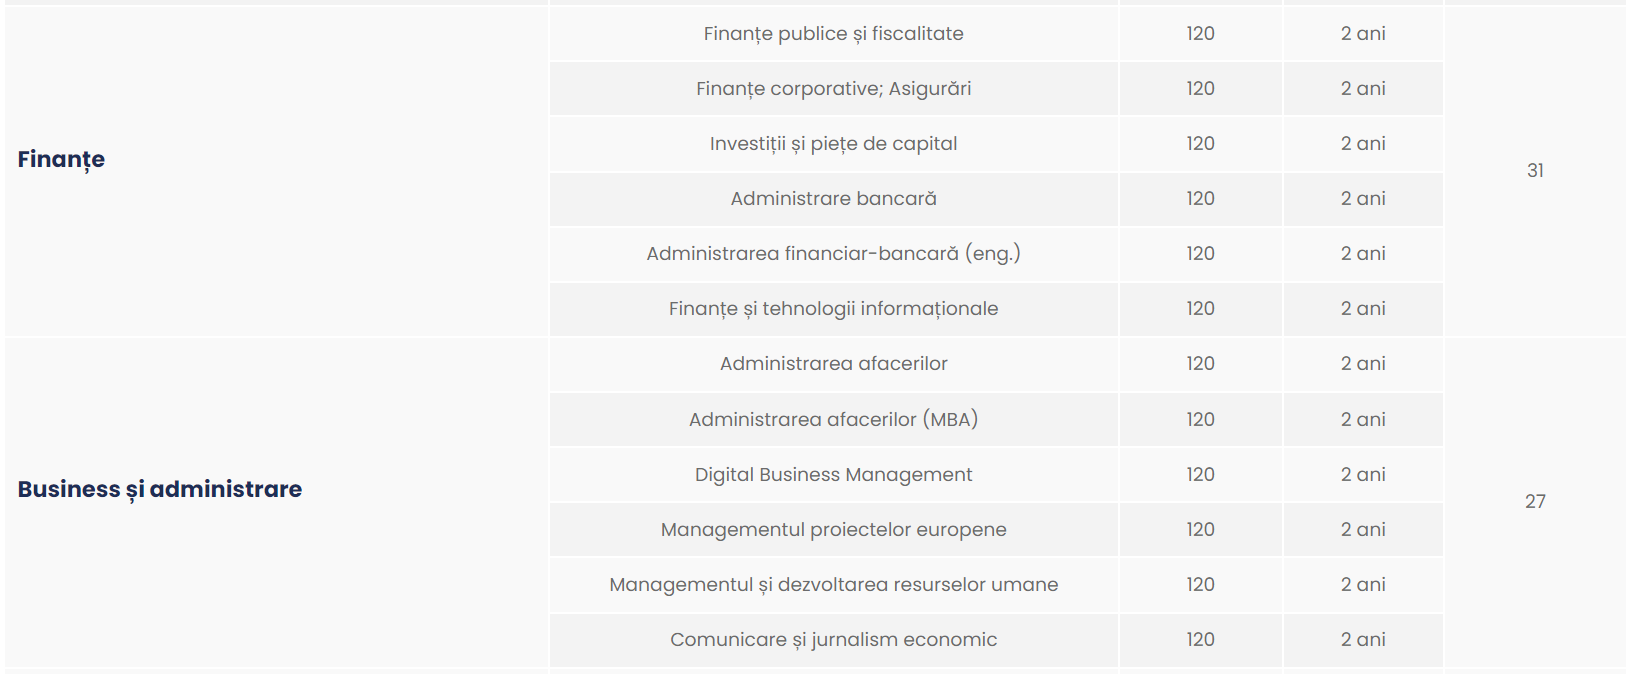Click the Business și administrare domain heading
This screenshot has width=1632, height=674.
coord(160,489)
